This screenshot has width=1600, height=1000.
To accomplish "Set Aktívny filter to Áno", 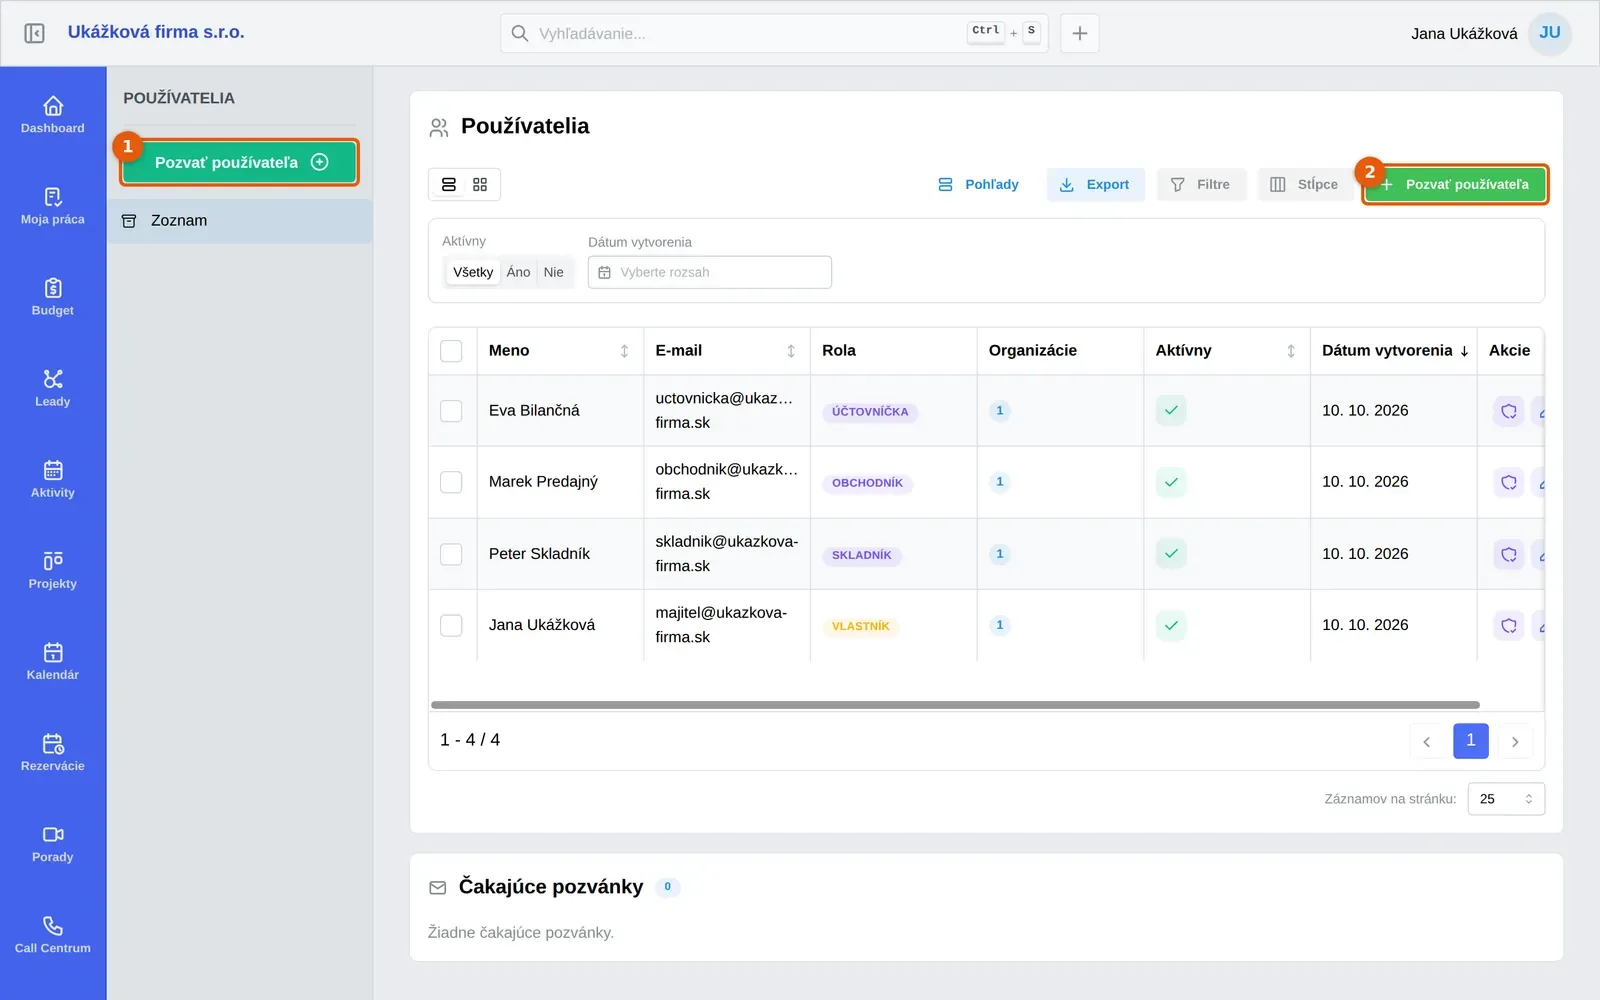I will coord(518,272).
